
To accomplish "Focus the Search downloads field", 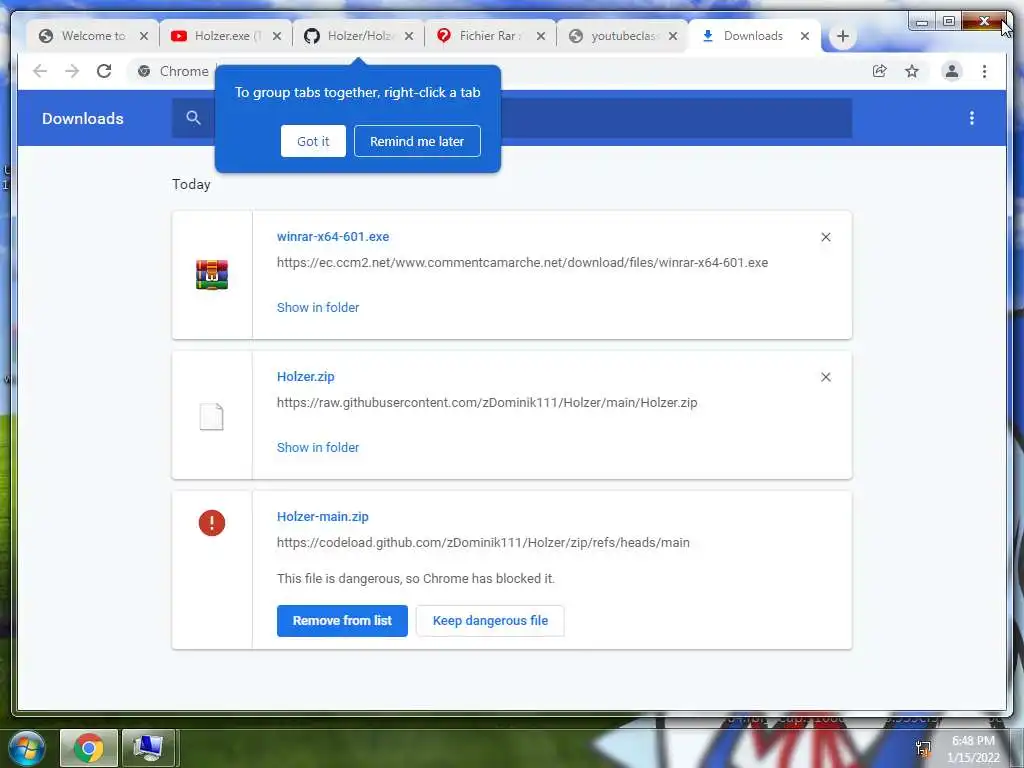I will click(512, 118).
